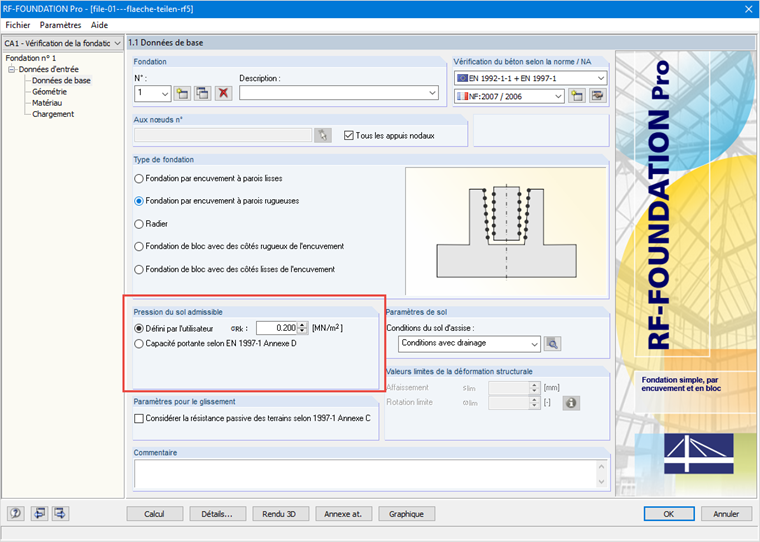Viewport: 760px width, 542px height.
Task: Enable Considérer la résistance passive des terrains
Action: point(139,418)
